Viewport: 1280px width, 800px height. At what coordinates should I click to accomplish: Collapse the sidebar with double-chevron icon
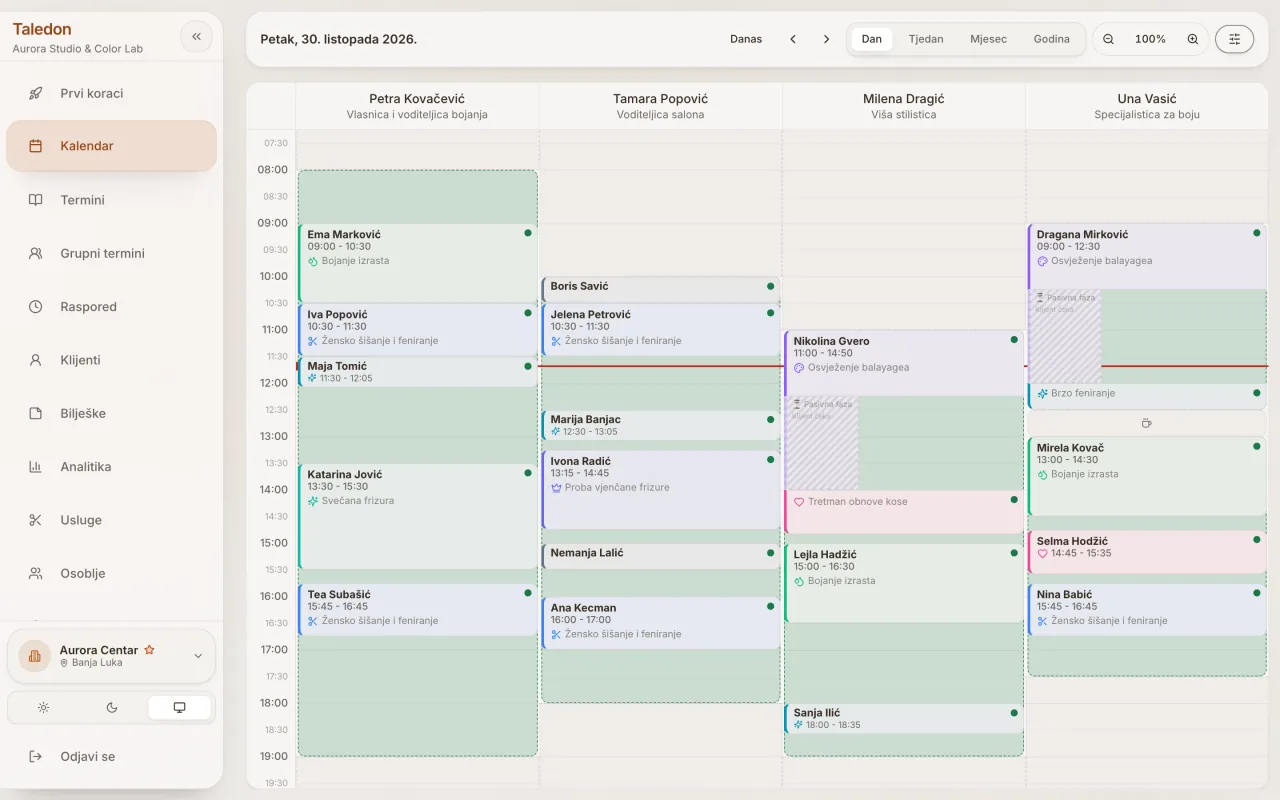(x=196, y=37)
